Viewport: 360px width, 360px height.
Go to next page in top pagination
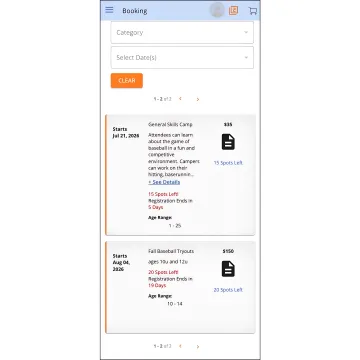coord(198,99)
